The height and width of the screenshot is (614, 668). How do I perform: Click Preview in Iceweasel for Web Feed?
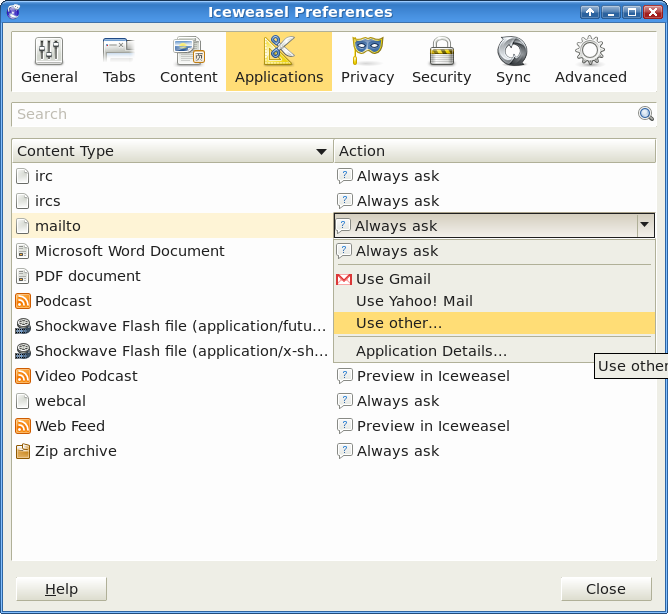[433, 426]
